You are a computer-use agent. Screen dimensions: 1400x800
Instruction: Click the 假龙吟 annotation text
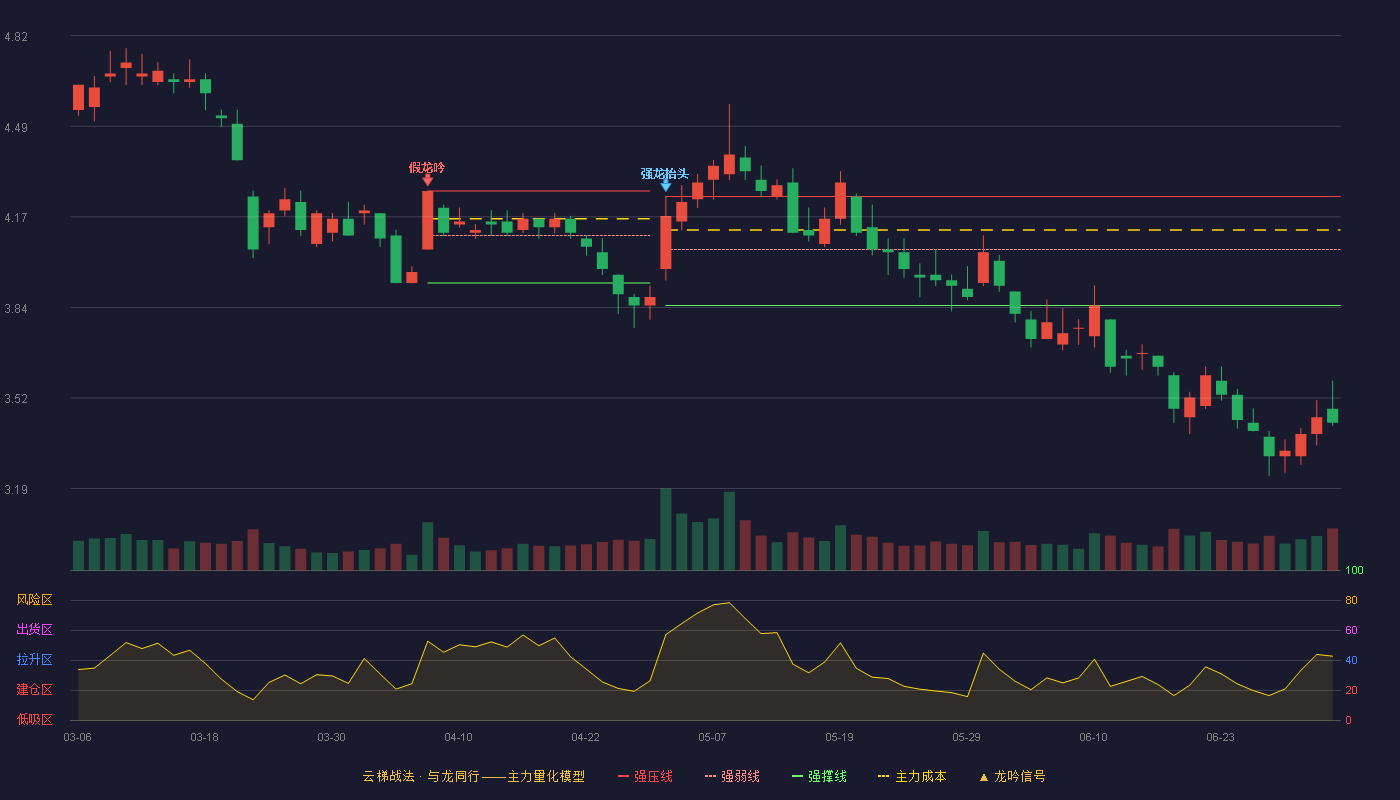tap(427, 167)
